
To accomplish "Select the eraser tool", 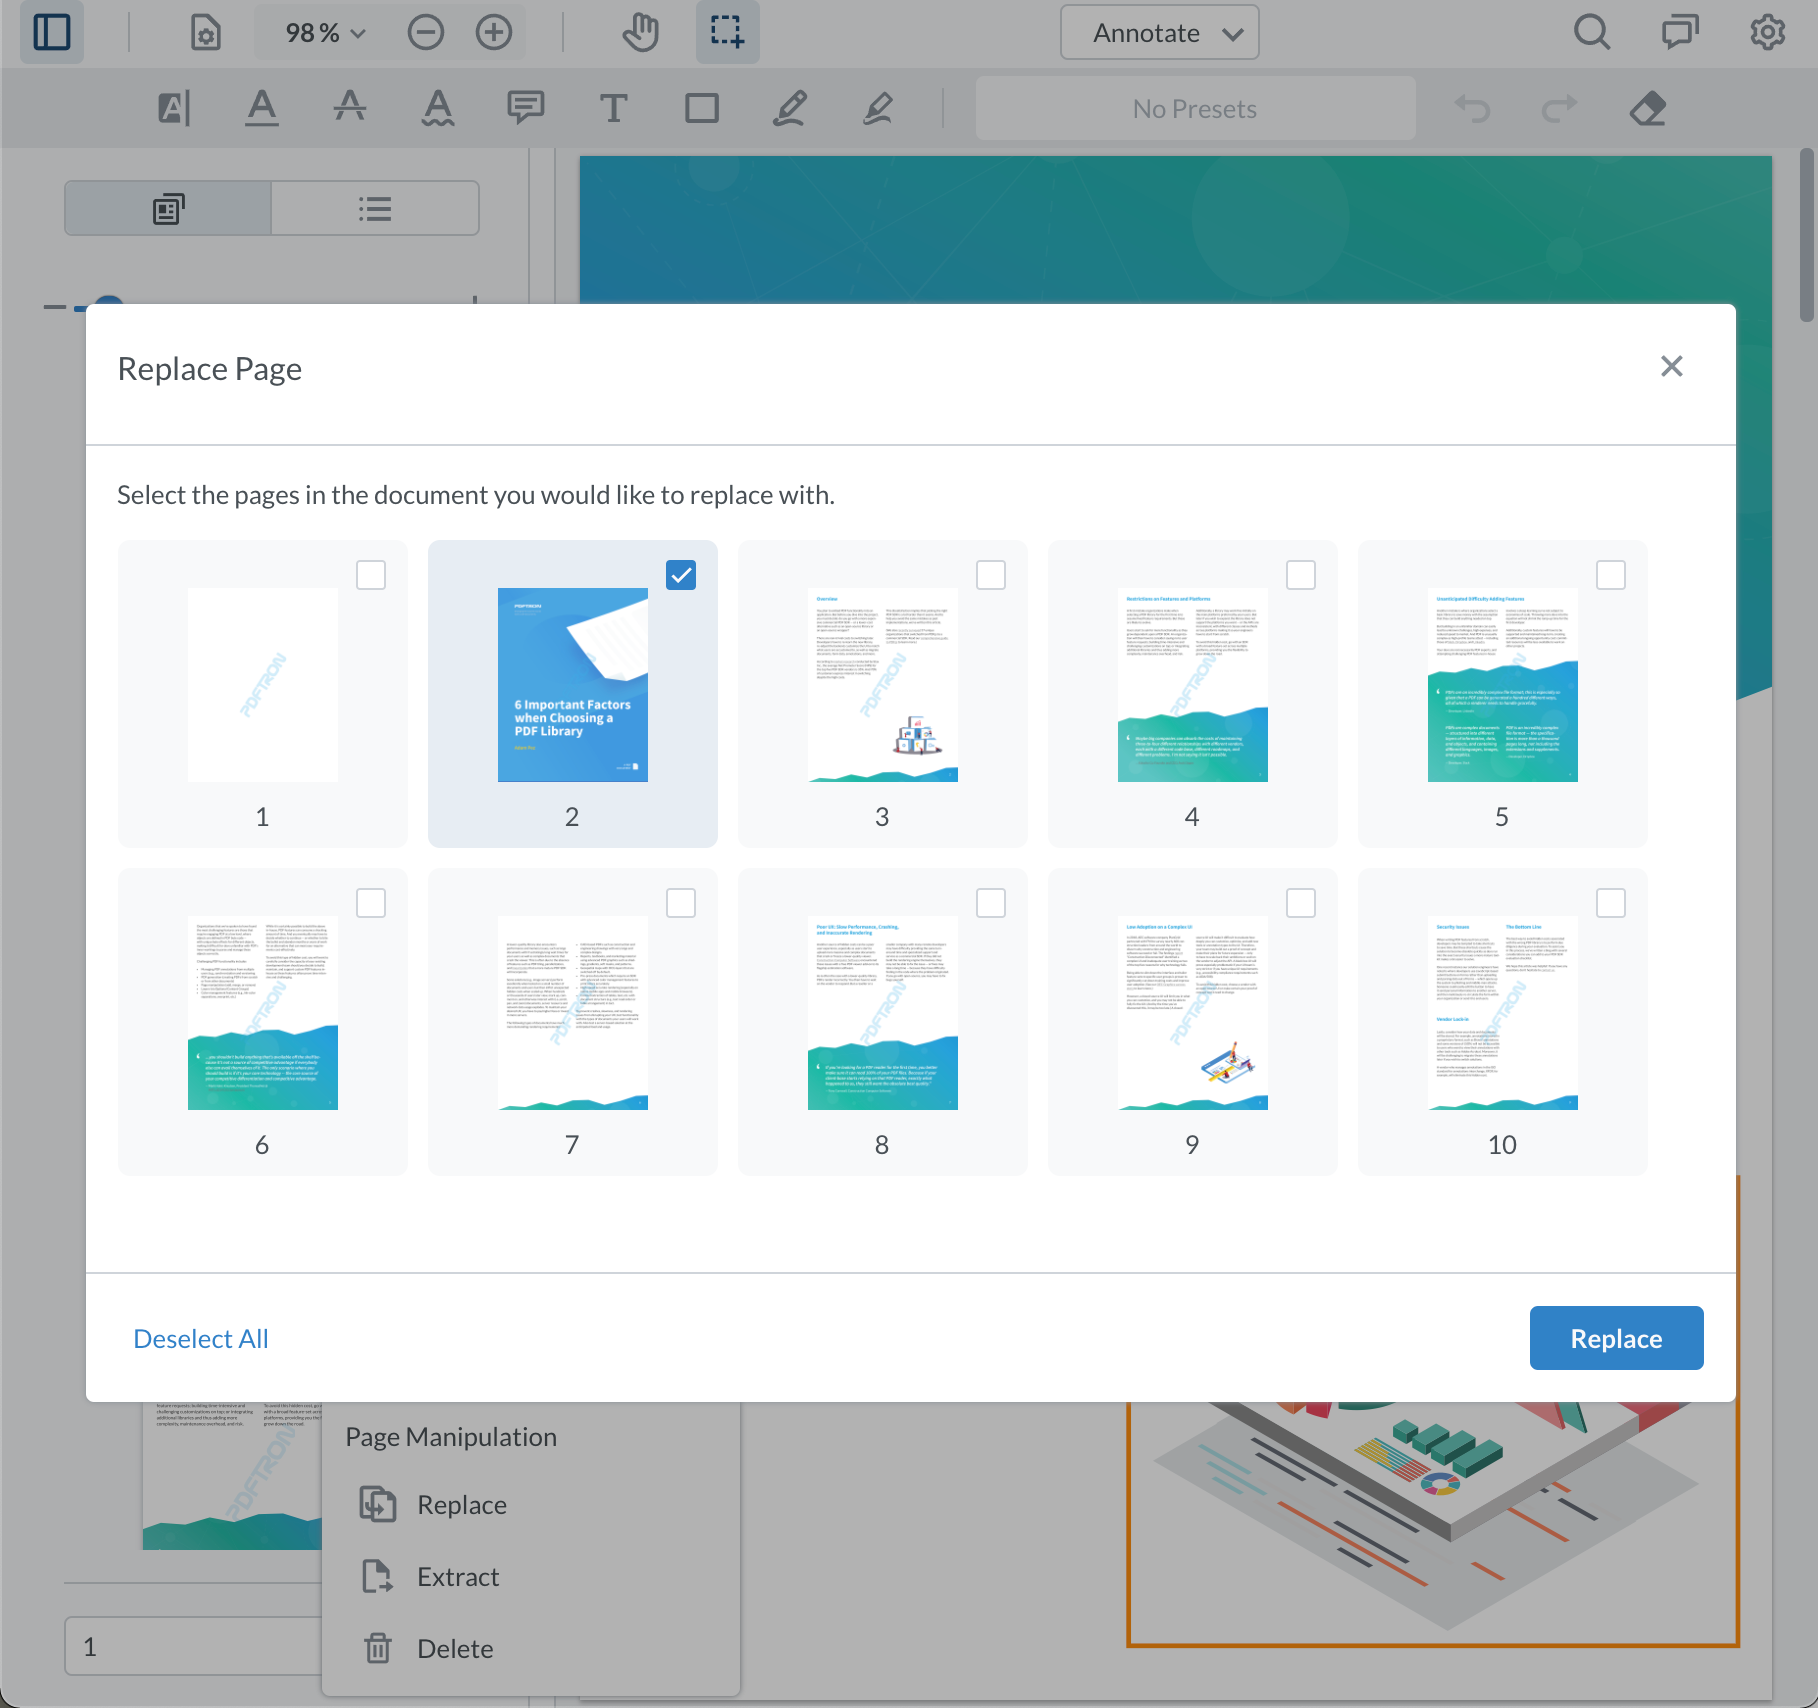I will point(1648,108).
